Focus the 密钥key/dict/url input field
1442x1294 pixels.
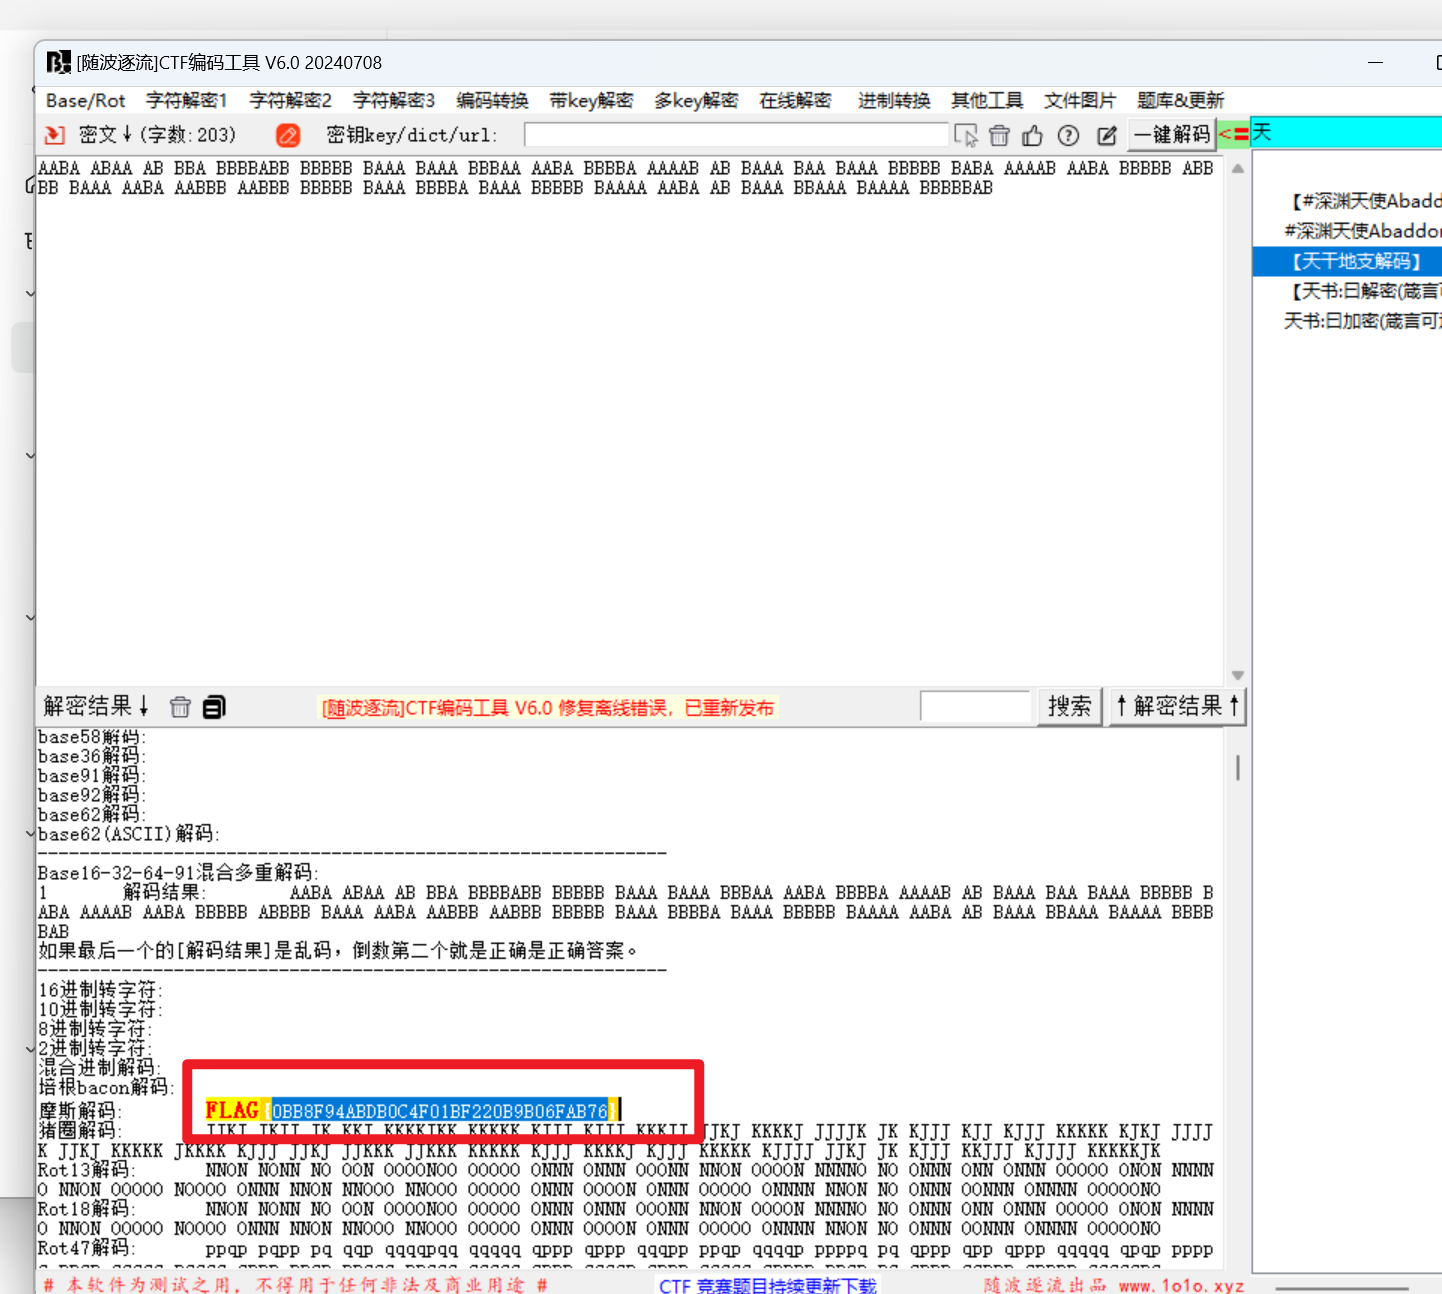tap(736, 135)
